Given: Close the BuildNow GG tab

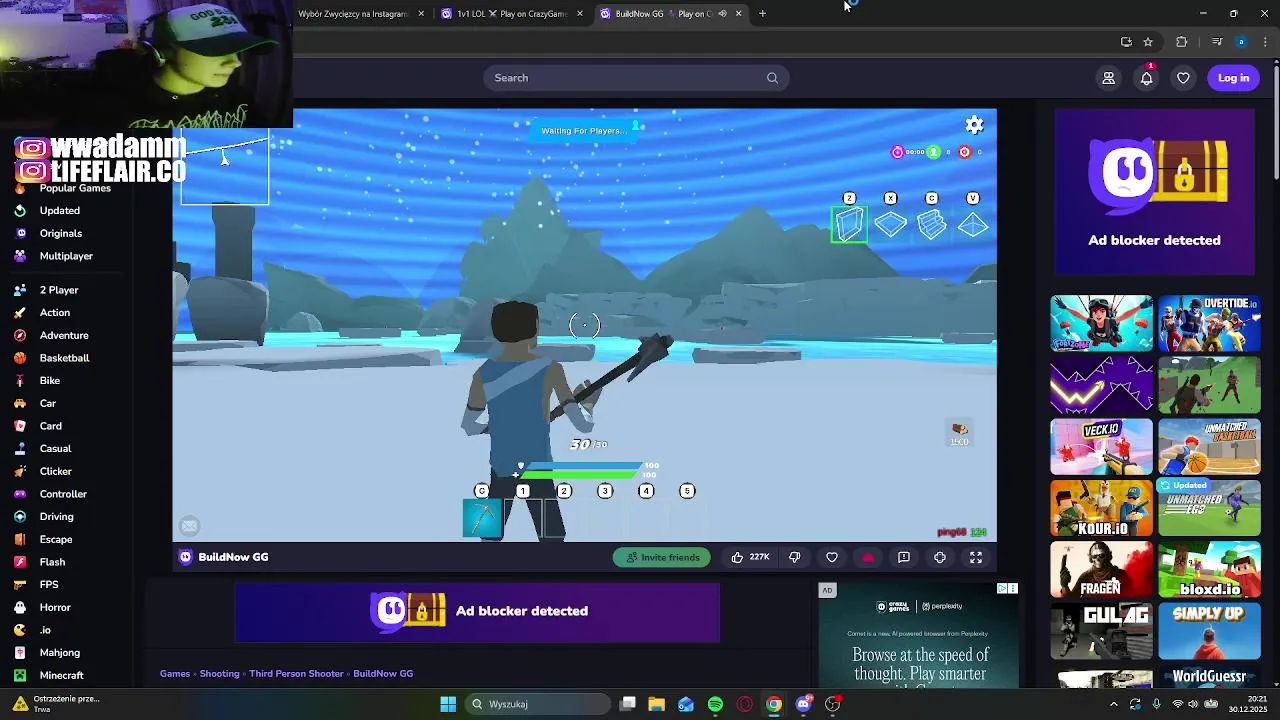Looking at the screenshot, I should click(x=738, y=14).
